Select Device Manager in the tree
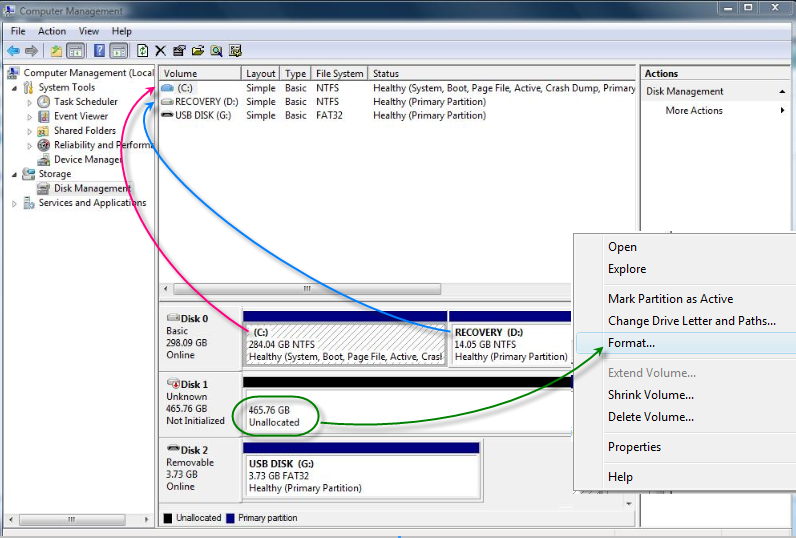Image resolution: width=796 pixels, height=538 pixels. (x=87, y=160)
